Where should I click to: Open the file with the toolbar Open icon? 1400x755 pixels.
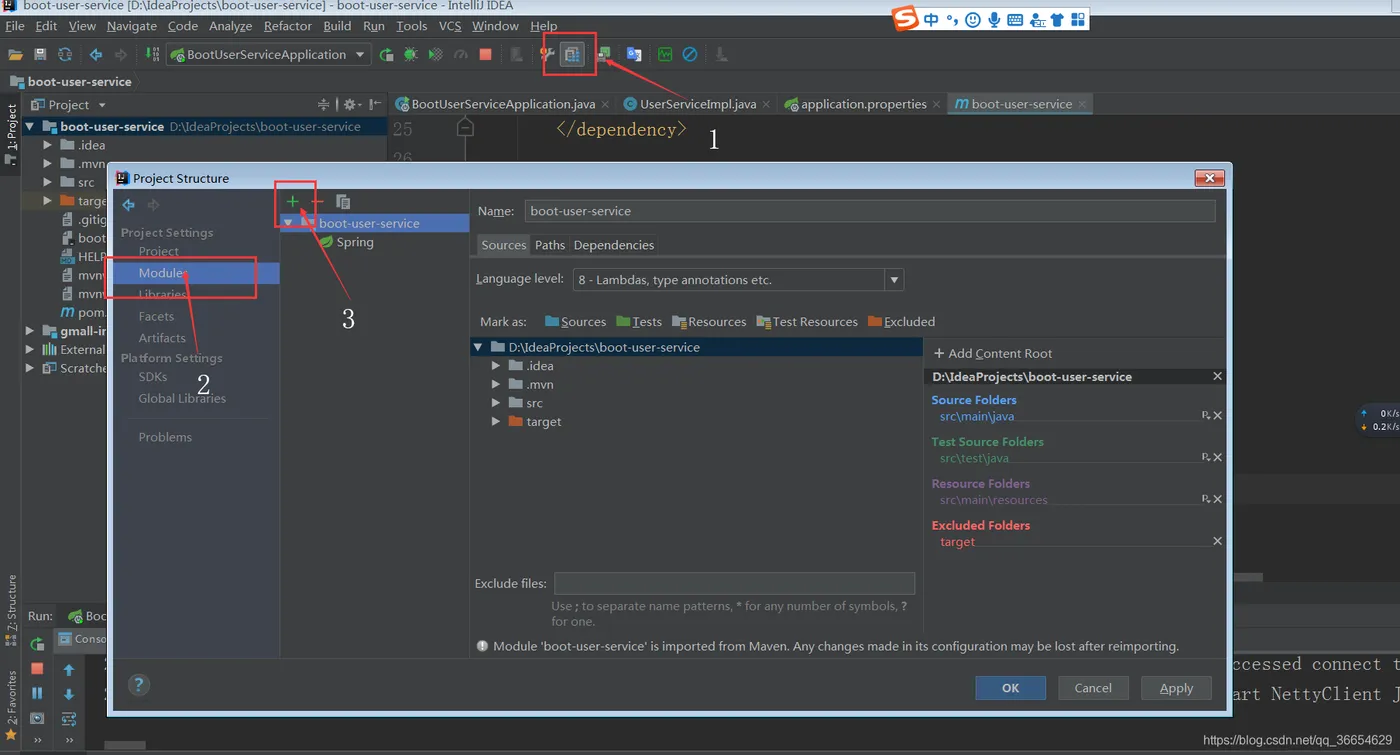coord(15,55)
